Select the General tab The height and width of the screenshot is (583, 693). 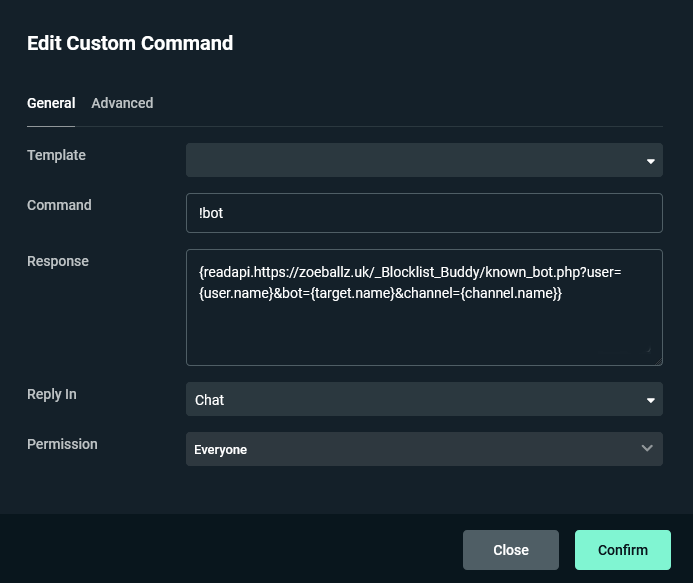point(51,103)
